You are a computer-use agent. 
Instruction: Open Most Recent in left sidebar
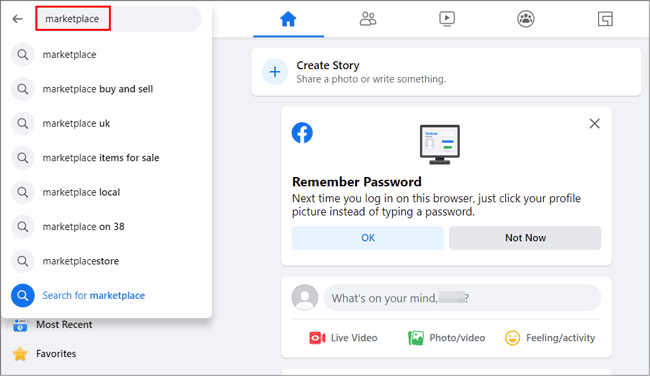(64, 325)
